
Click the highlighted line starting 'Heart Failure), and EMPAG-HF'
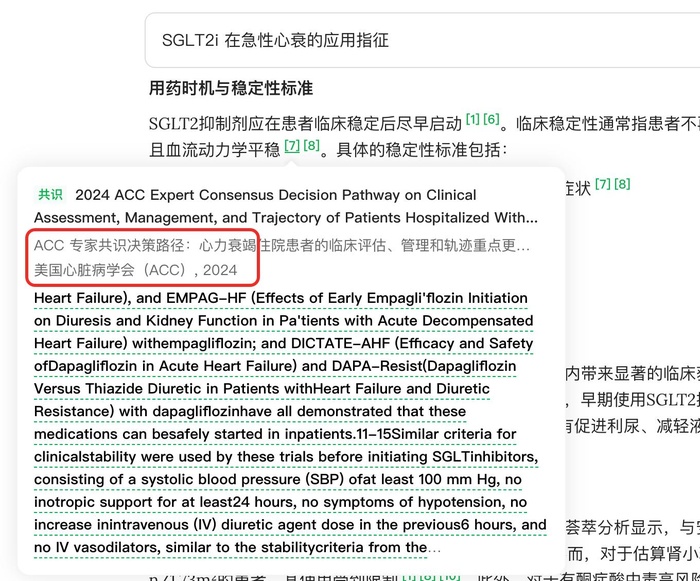281,298
